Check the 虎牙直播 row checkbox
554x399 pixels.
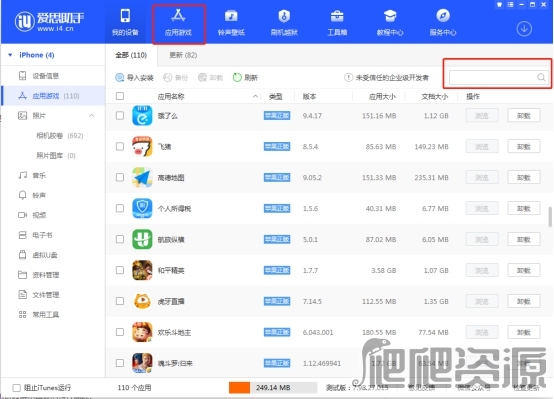(120, 301)
